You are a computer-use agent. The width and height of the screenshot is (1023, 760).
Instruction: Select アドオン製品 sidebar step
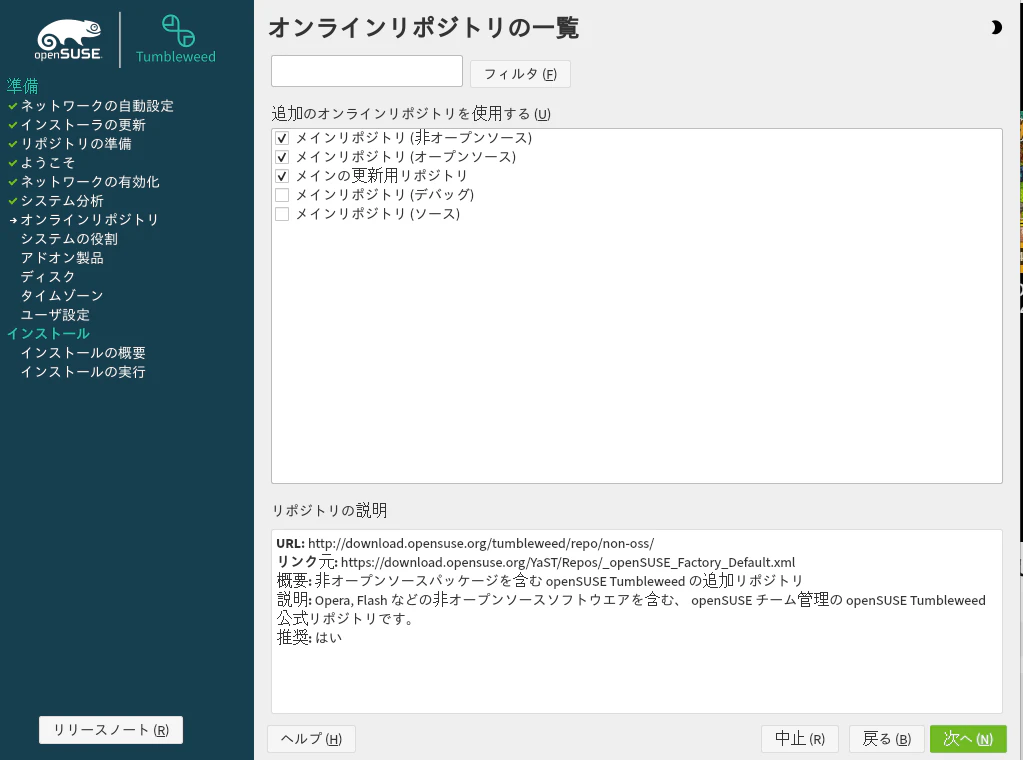click(62, 258)
